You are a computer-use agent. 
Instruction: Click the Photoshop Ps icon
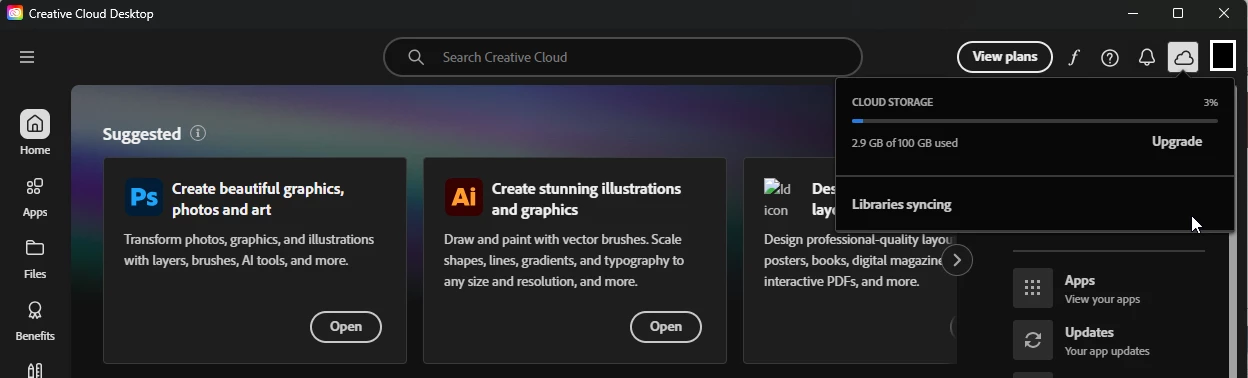(x=144, y=198)
